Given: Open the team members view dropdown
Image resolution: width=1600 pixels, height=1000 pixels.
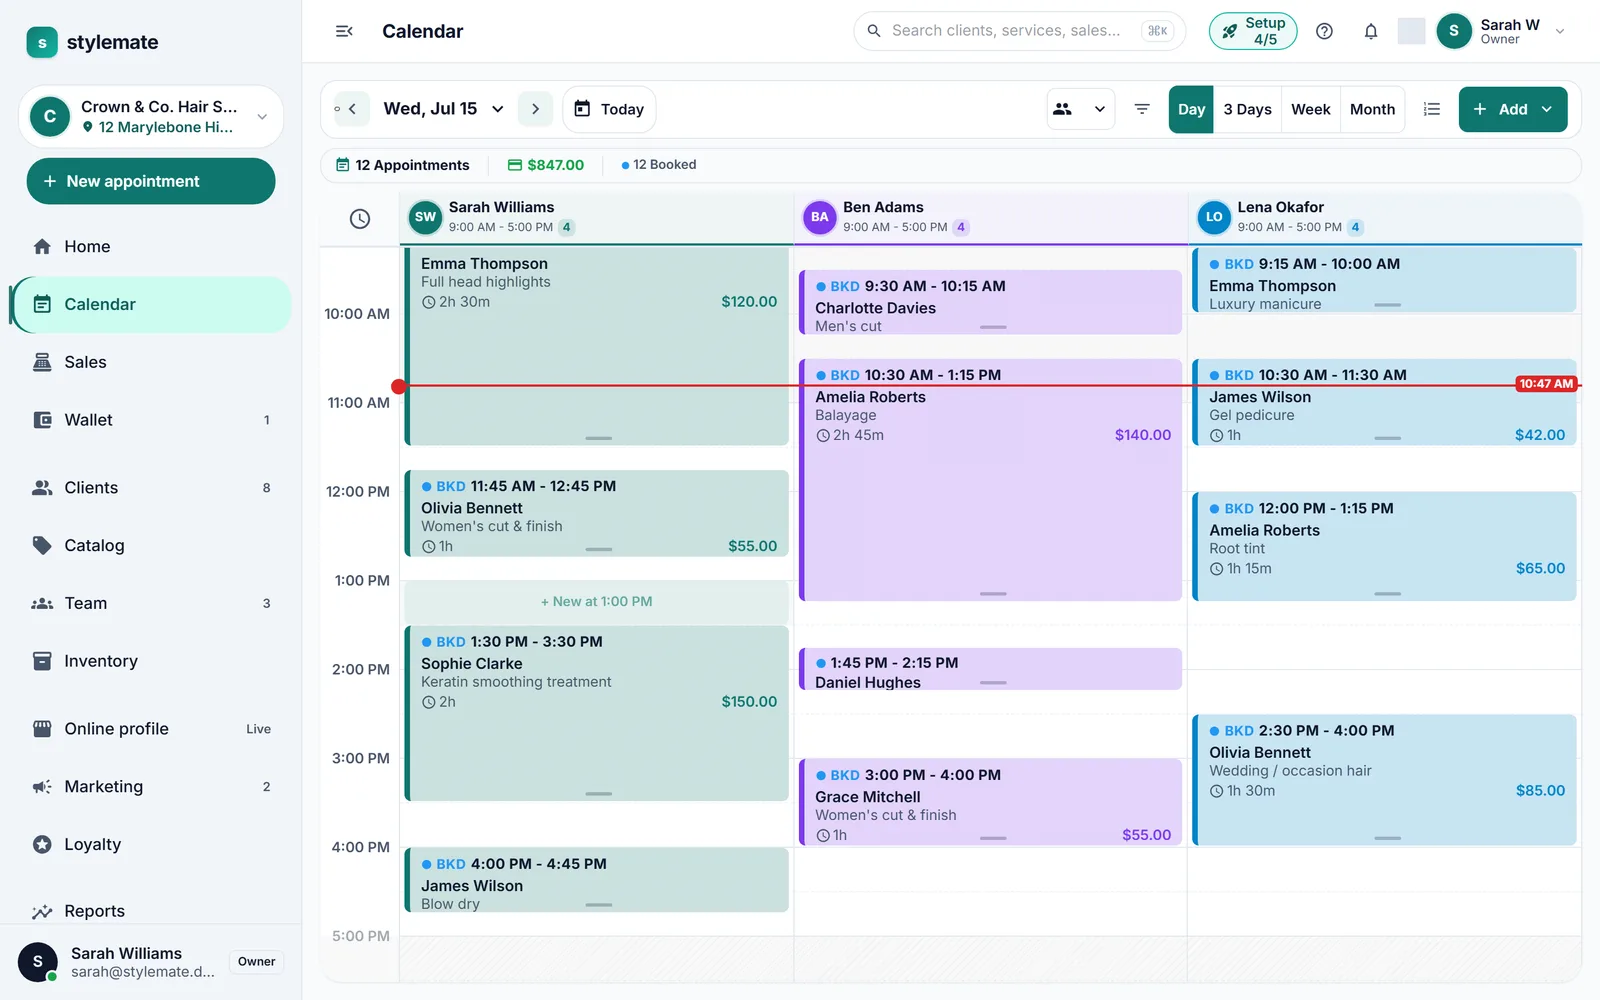Looking at the screenshot, I should click(x=1081, y=109).
